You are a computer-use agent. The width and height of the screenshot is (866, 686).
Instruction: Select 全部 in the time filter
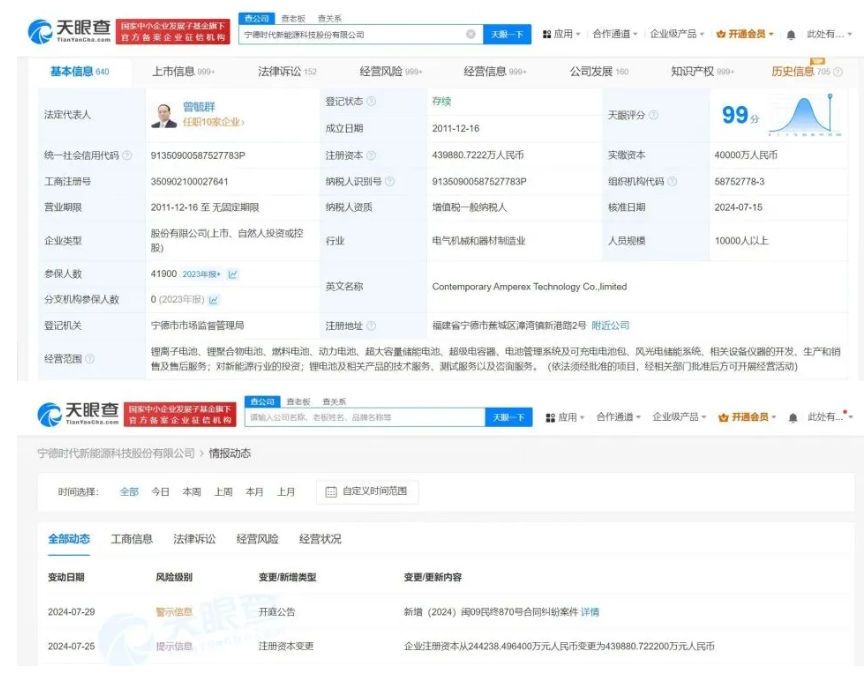(x=129, y=492)
